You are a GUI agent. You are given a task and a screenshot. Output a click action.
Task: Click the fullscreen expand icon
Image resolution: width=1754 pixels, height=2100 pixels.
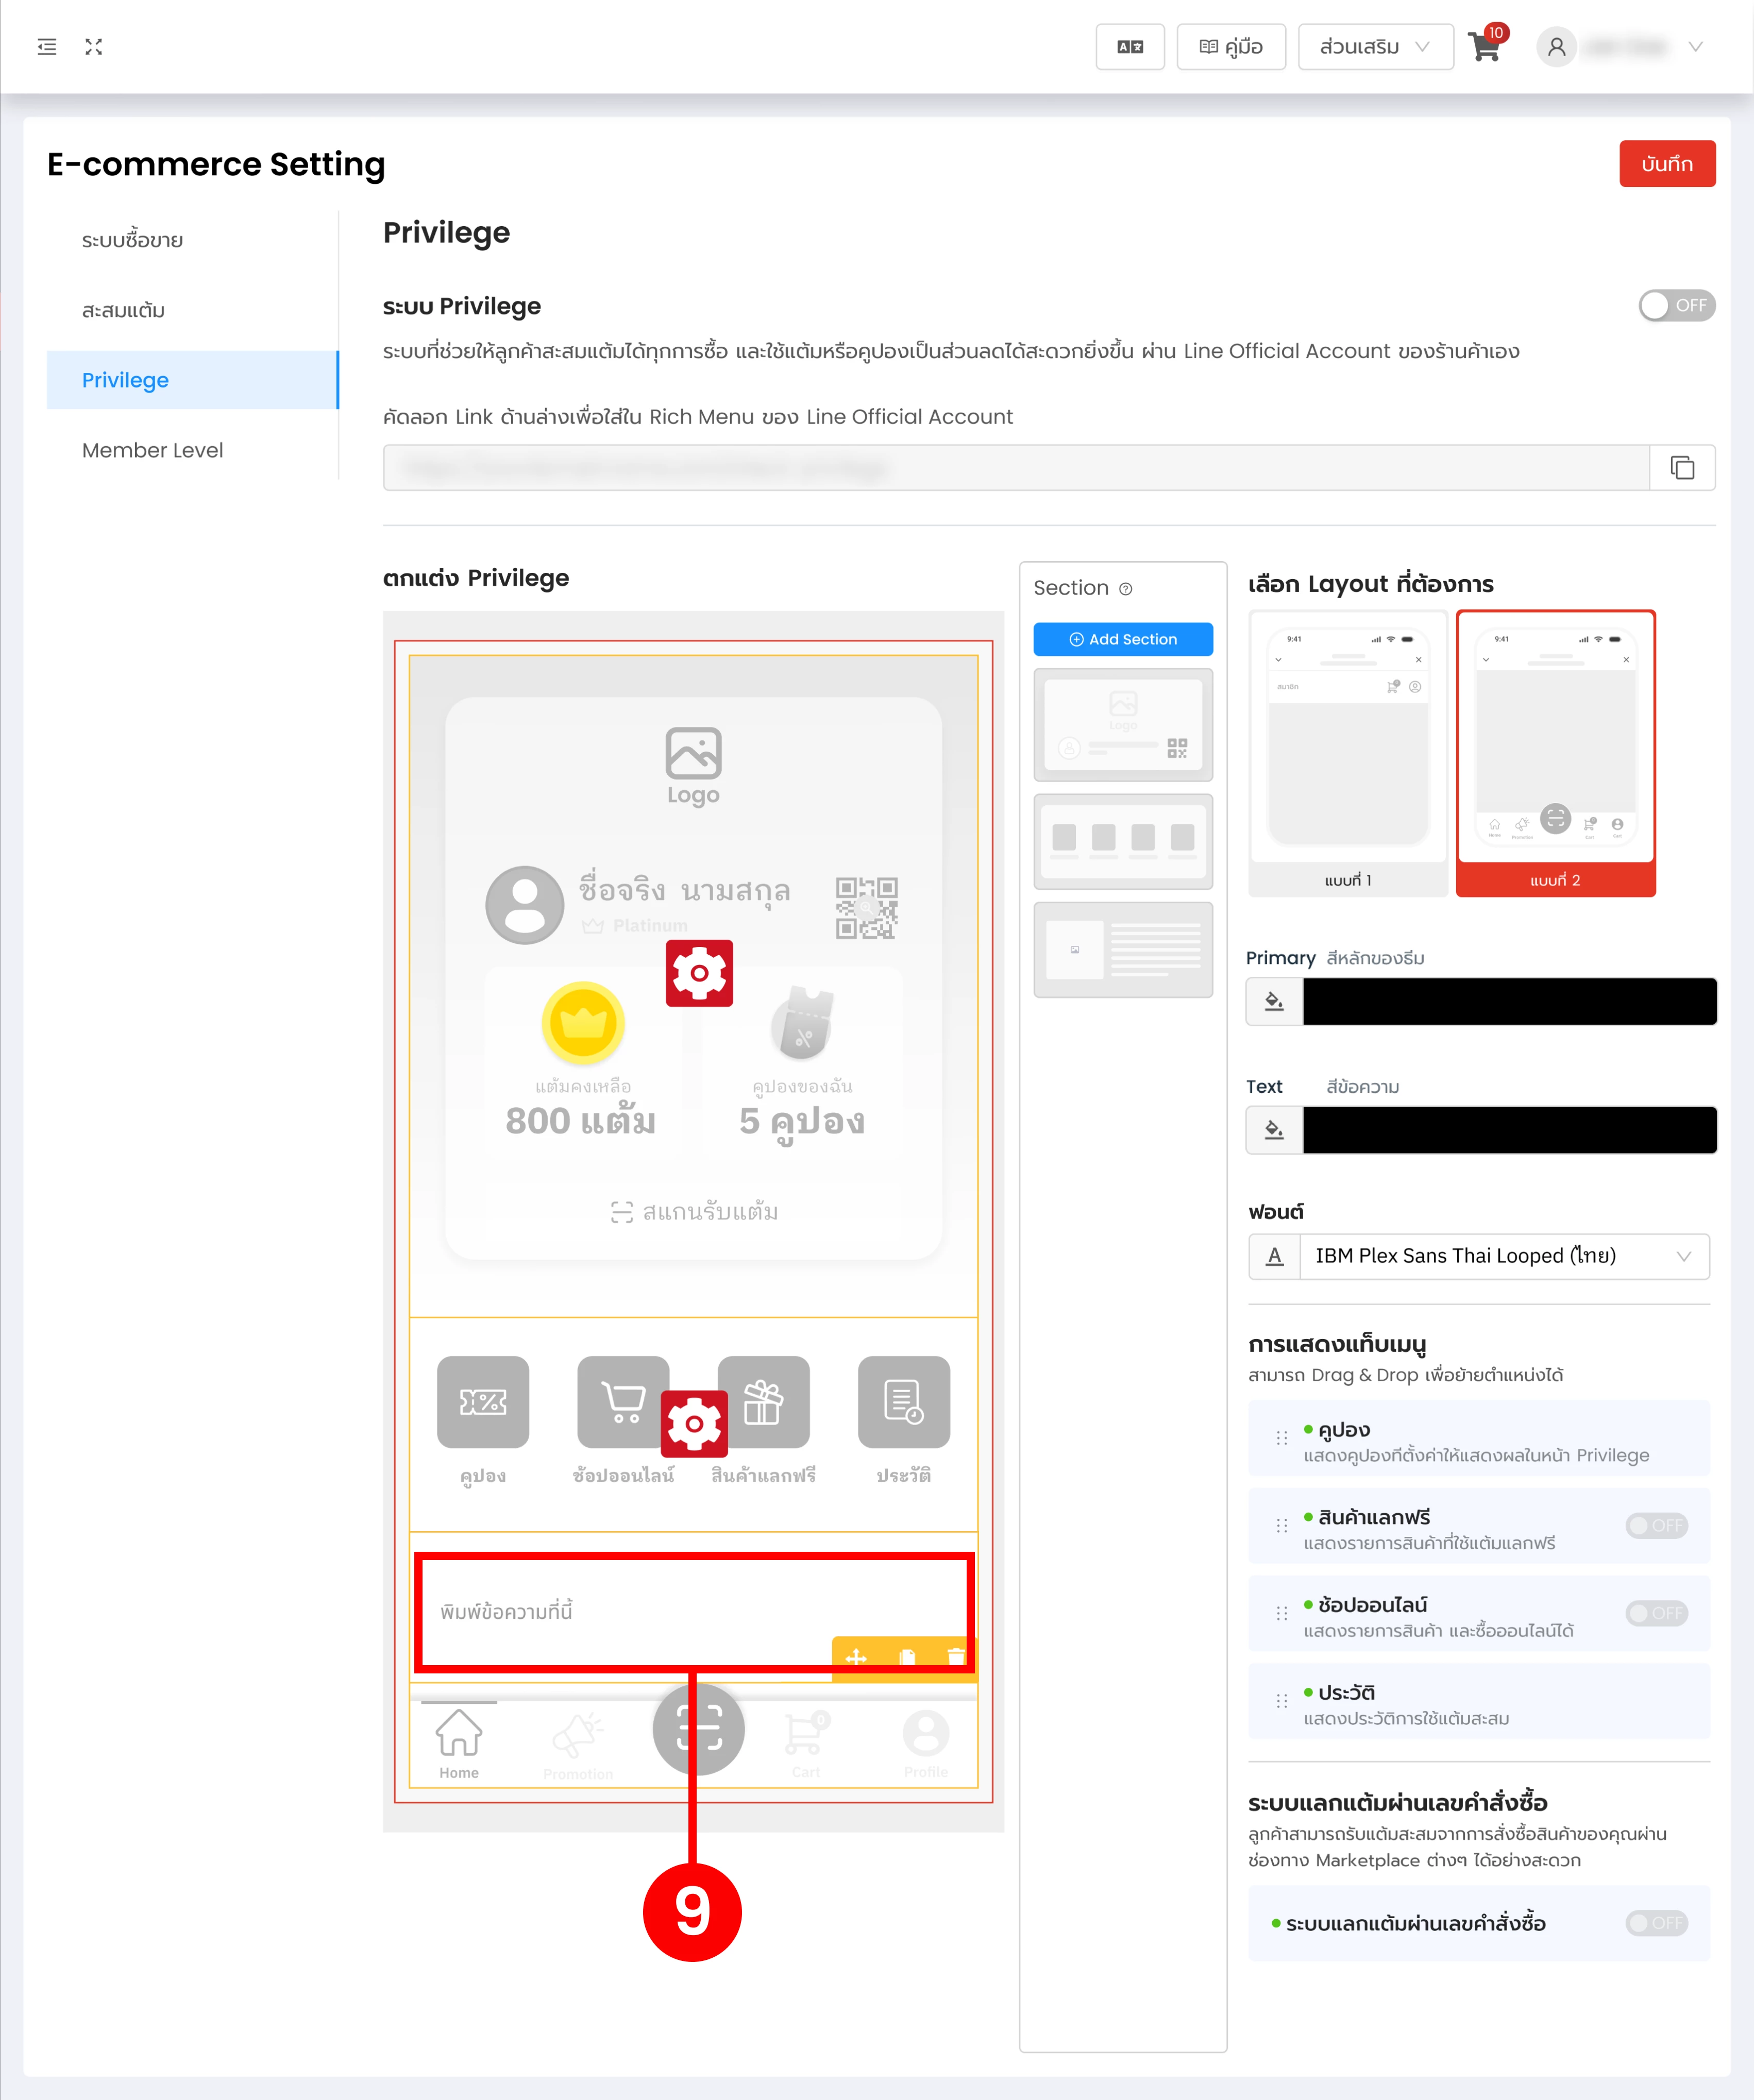[94, 47]
